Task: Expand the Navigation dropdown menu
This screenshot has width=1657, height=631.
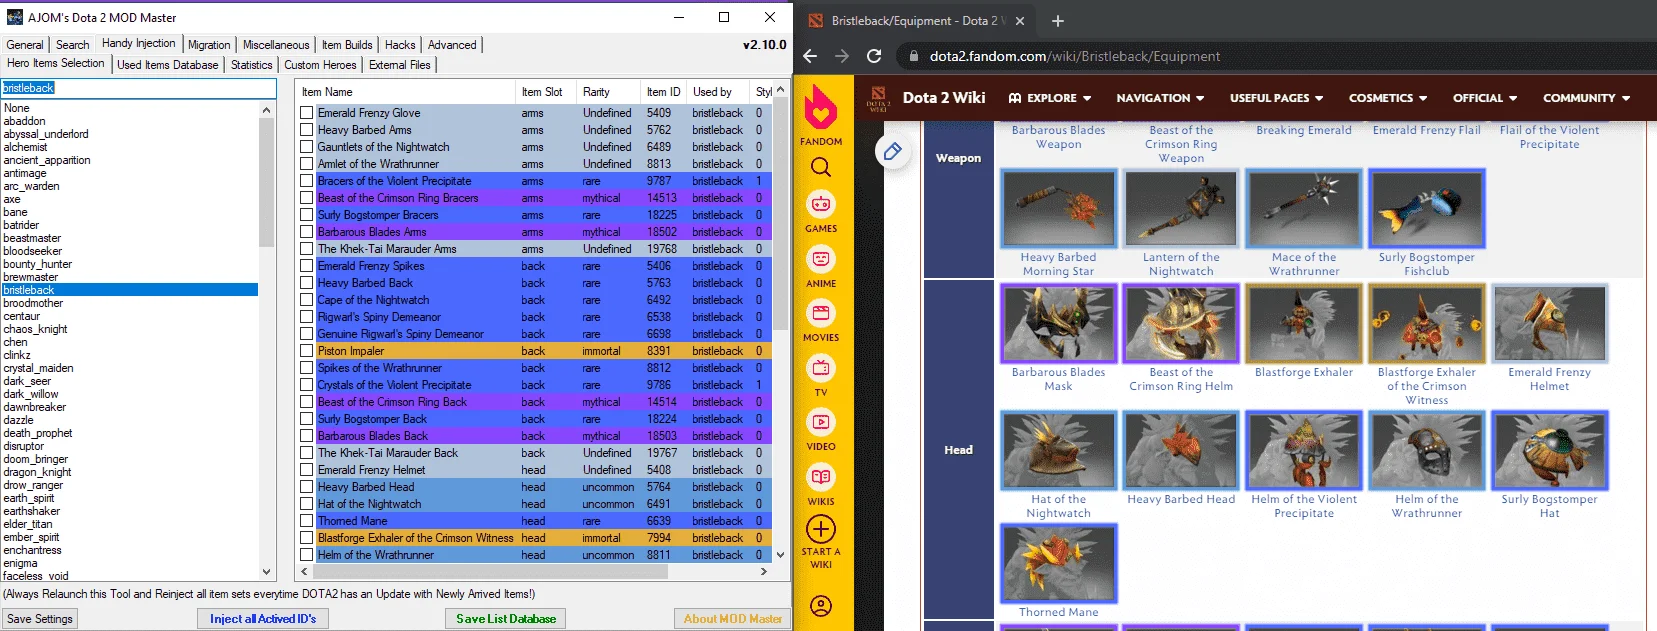Action: (x=1160, y=98)
